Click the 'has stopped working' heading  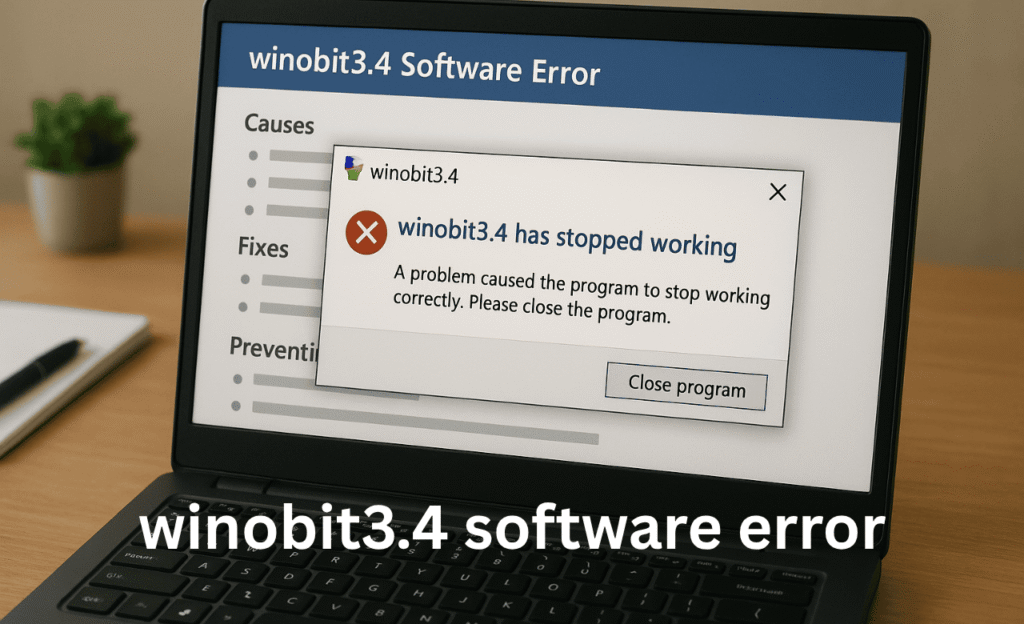click(x=567, y=238)
